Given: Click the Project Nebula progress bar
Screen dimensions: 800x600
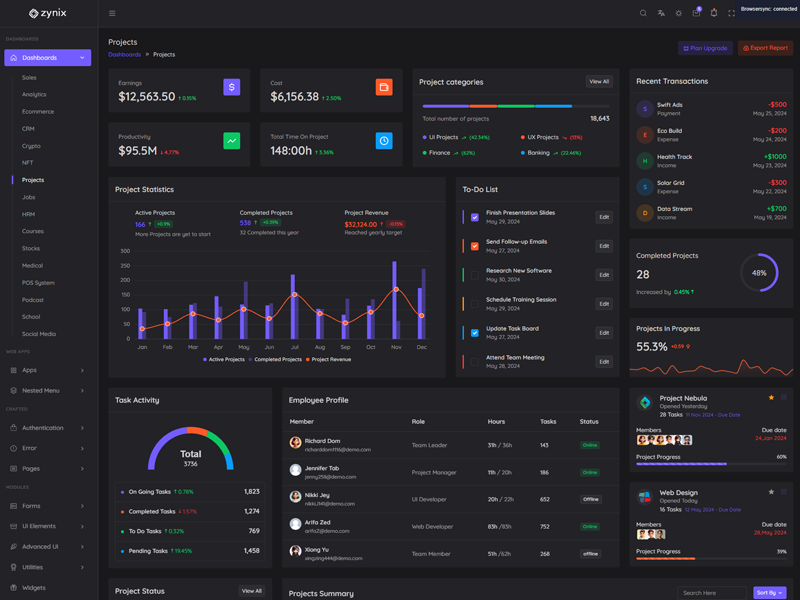Looking at the screenshot, I should coord(711,464).
